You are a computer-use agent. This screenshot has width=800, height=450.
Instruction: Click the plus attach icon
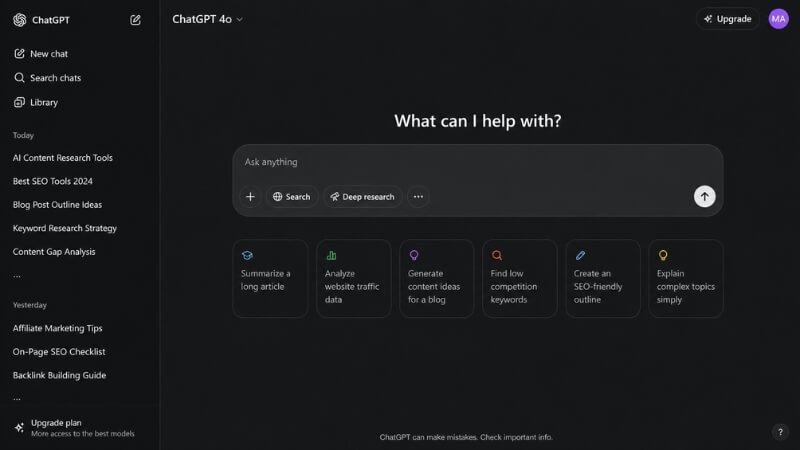(250, 196)
